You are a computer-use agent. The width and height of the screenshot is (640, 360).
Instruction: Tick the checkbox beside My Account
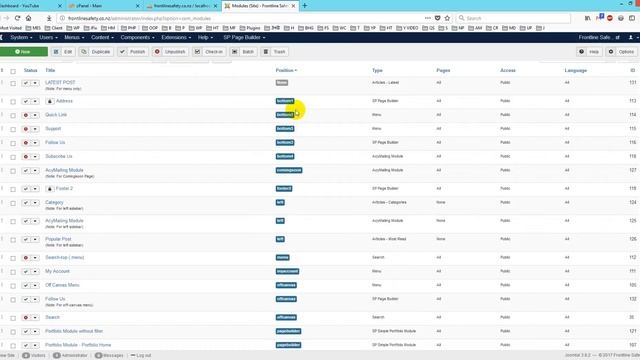[x=13, y=272]
